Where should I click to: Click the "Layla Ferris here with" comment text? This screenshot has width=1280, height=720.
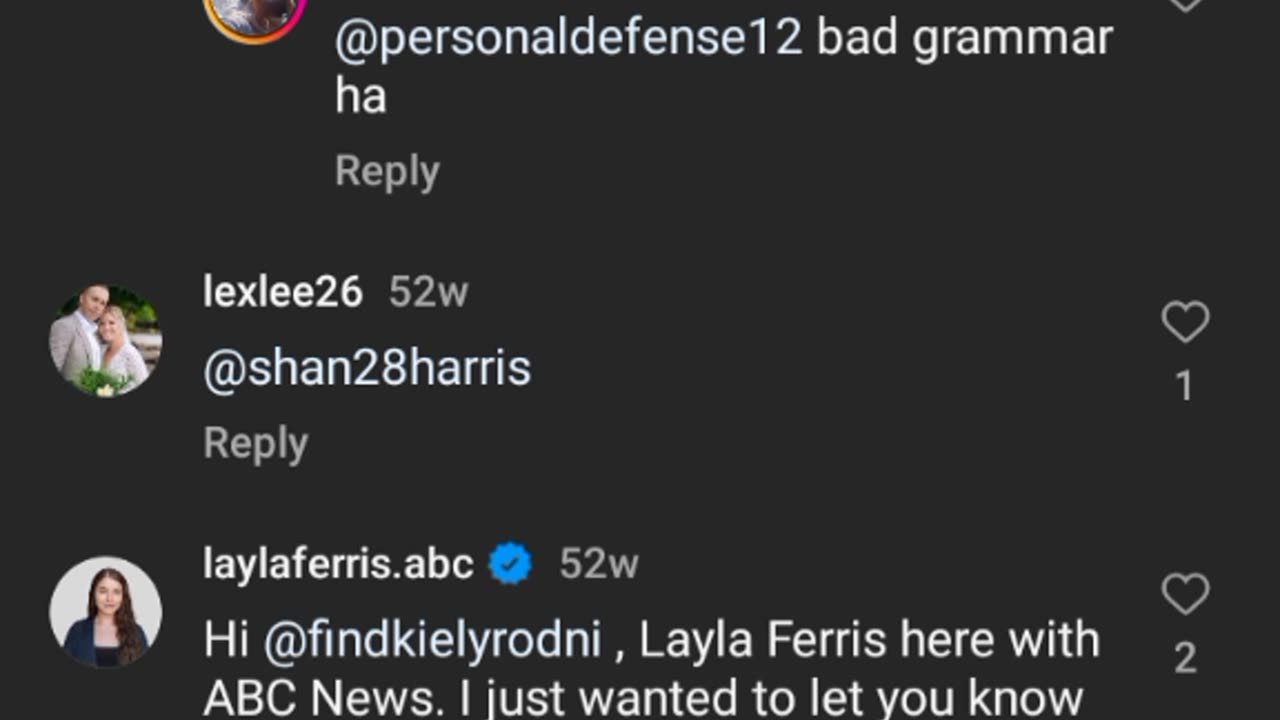[870, 640]
